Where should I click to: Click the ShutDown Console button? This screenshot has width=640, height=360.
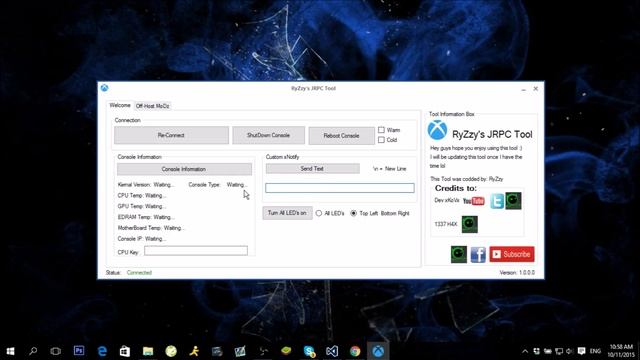tap(269, 135)
